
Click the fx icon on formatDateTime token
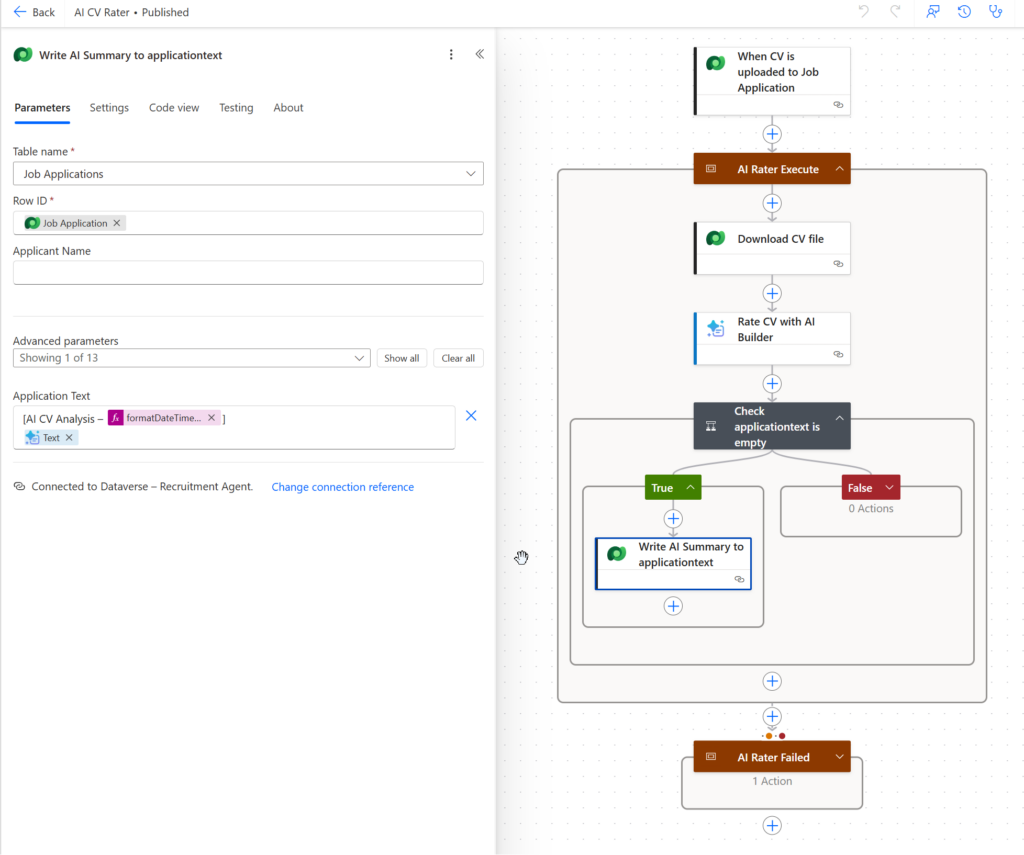click(116, 417)
